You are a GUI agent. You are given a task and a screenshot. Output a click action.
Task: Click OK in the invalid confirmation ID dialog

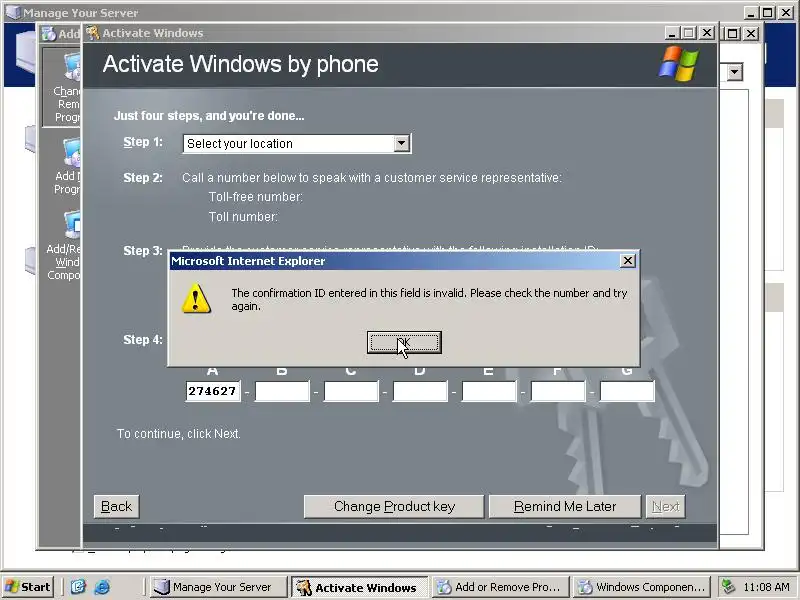click(404, 342)
